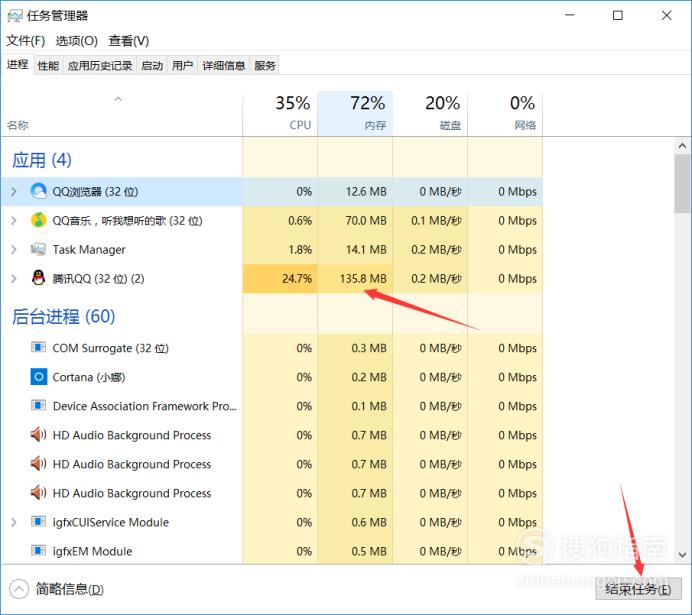The width and height of the screenshot is (692, 615).
Task: Open the 选项(O) menu
Action: coord(76,41)
